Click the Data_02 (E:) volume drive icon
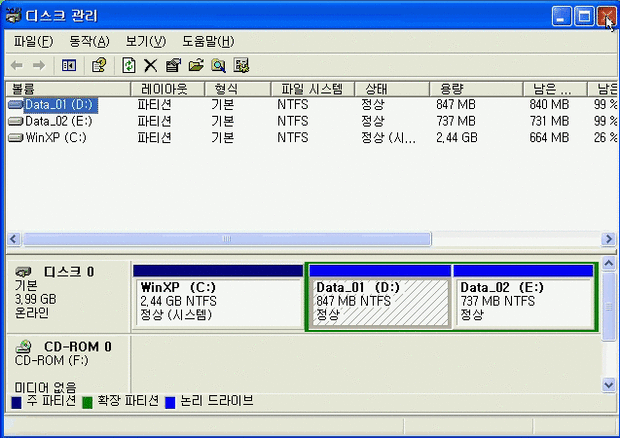Screen dimensions: 620x438 click(x=15, y=121)
